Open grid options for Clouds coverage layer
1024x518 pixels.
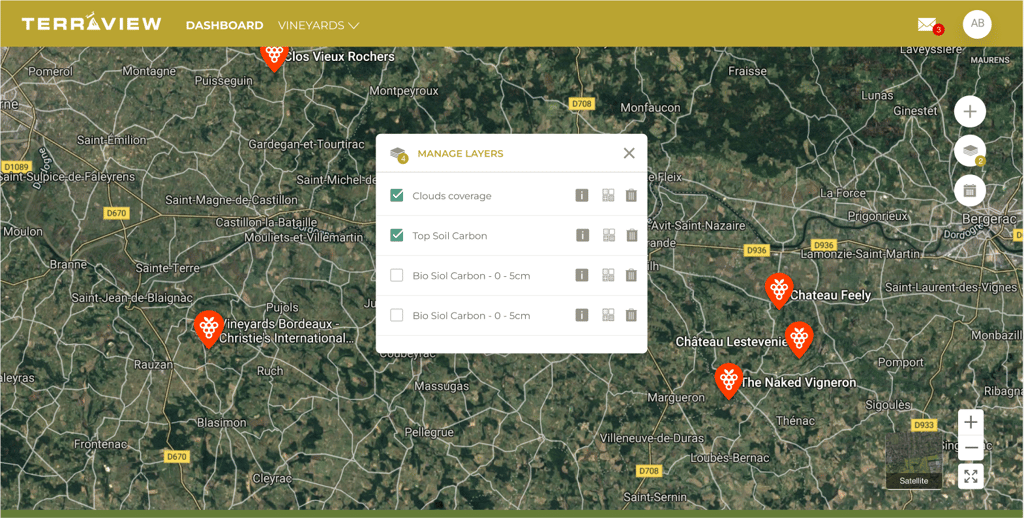pos(608,195)
